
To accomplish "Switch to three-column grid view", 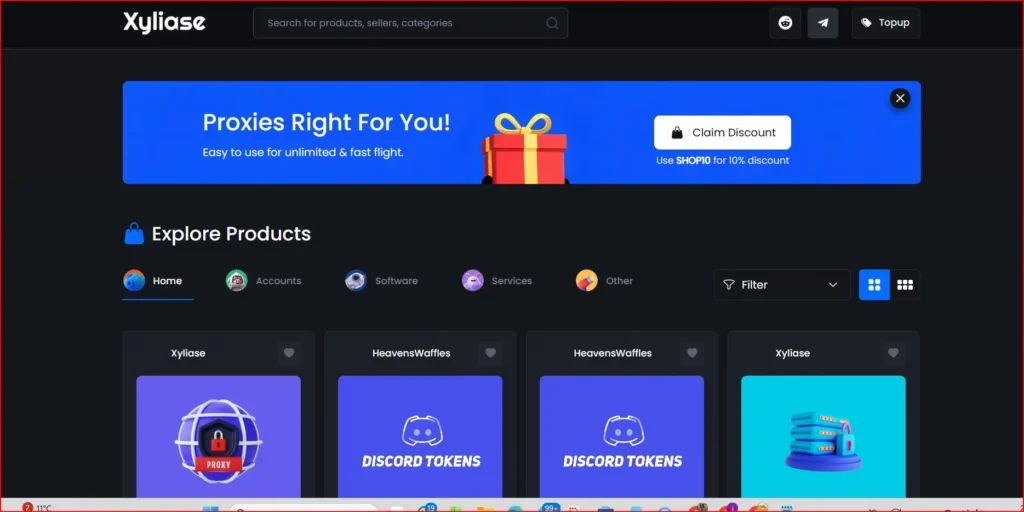I will [904, 285].
